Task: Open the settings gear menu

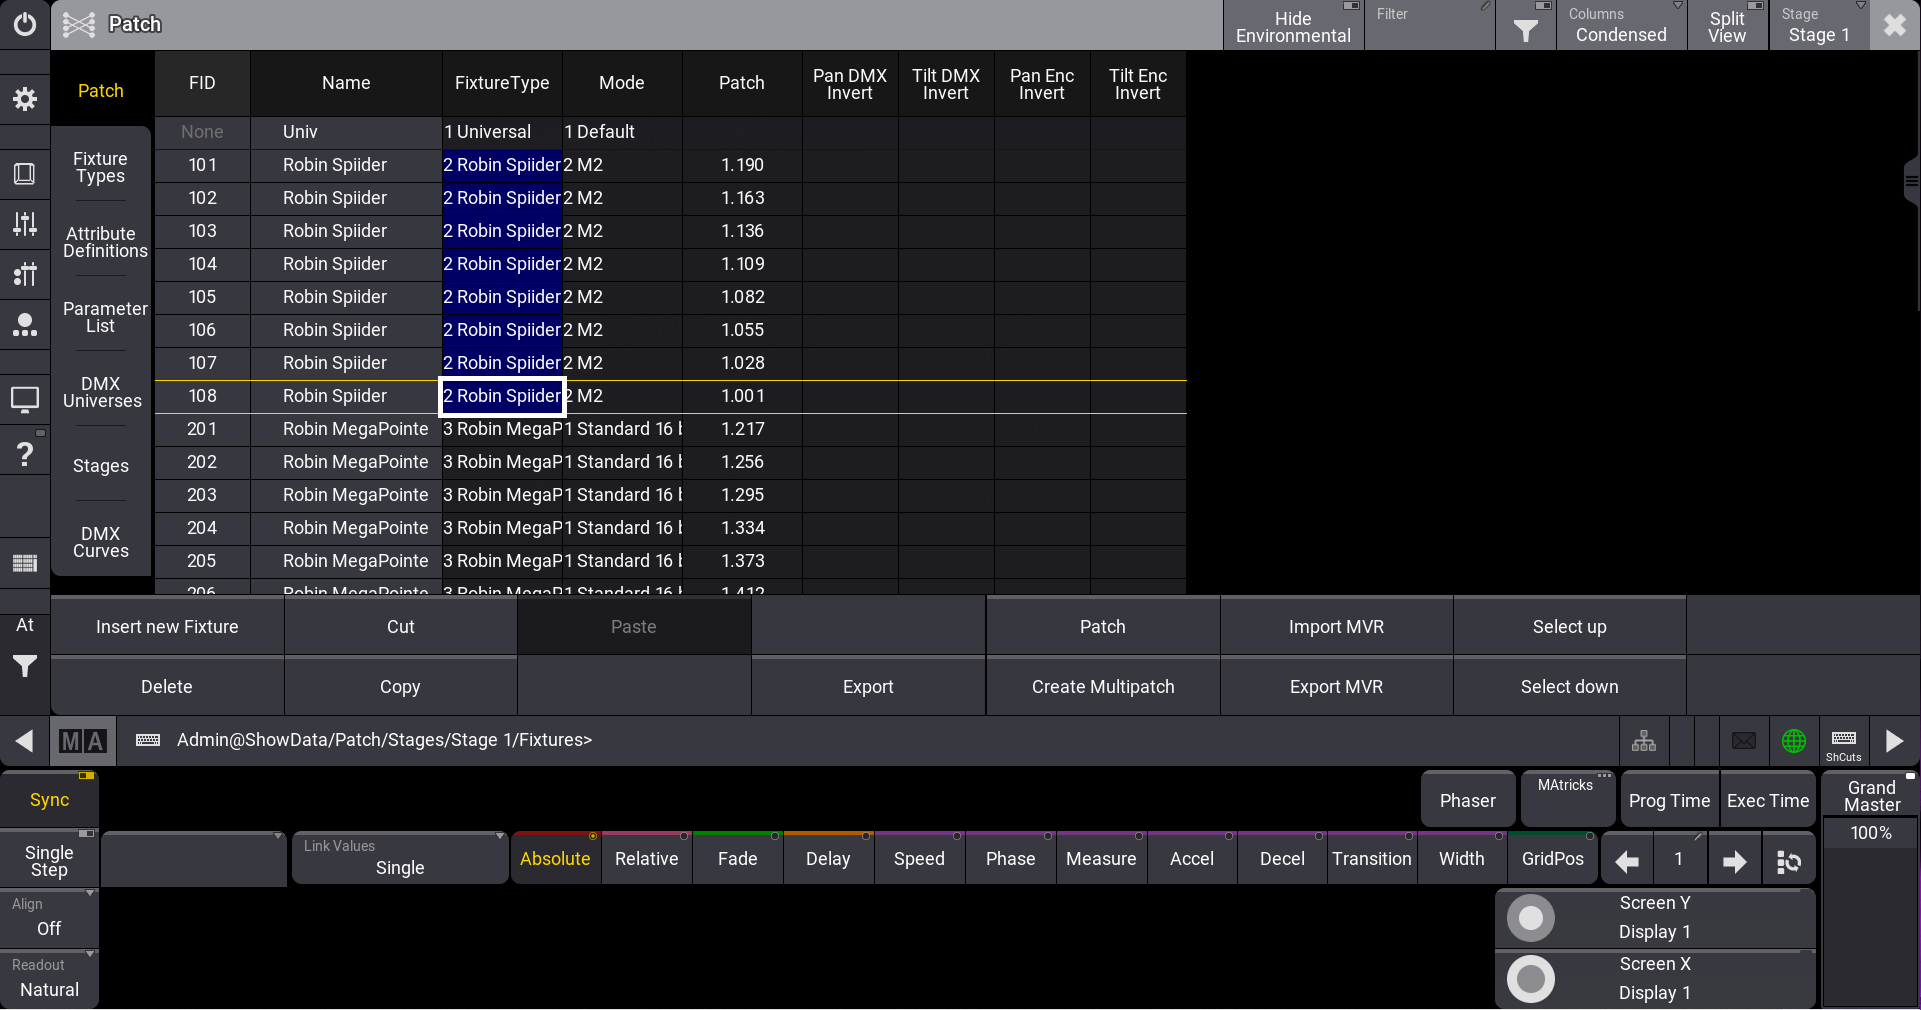Action: point(25,99)
